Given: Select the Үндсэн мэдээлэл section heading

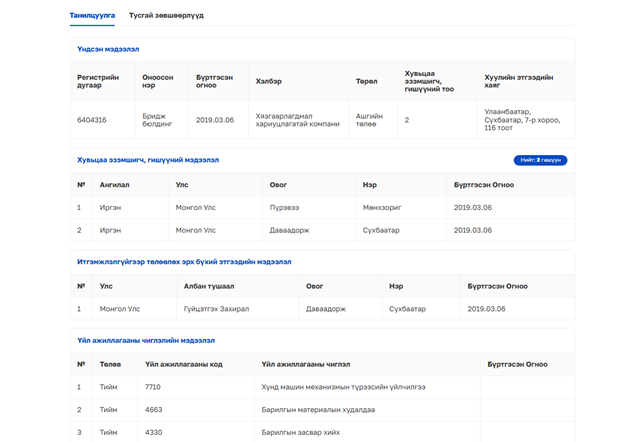Looking at the screenshot, I should (x=108, y=49).
